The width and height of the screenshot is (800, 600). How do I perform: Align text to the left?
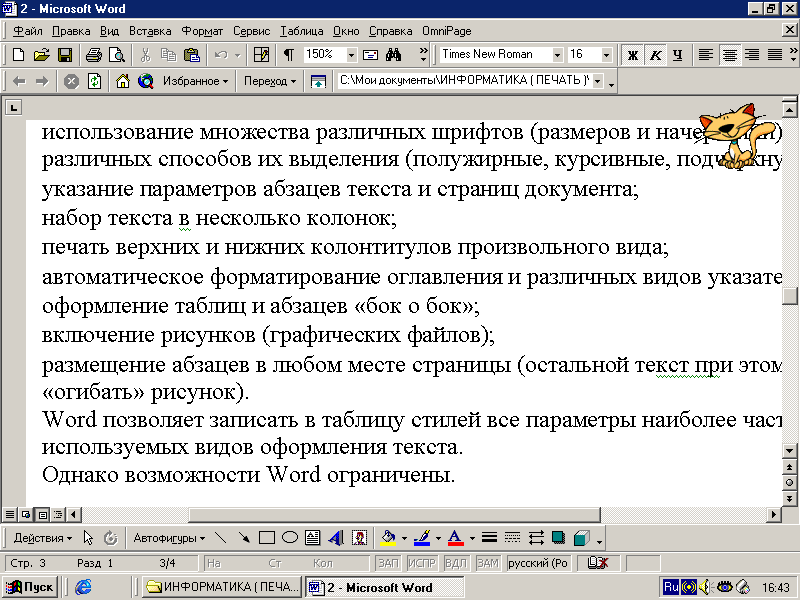point(706,55)
